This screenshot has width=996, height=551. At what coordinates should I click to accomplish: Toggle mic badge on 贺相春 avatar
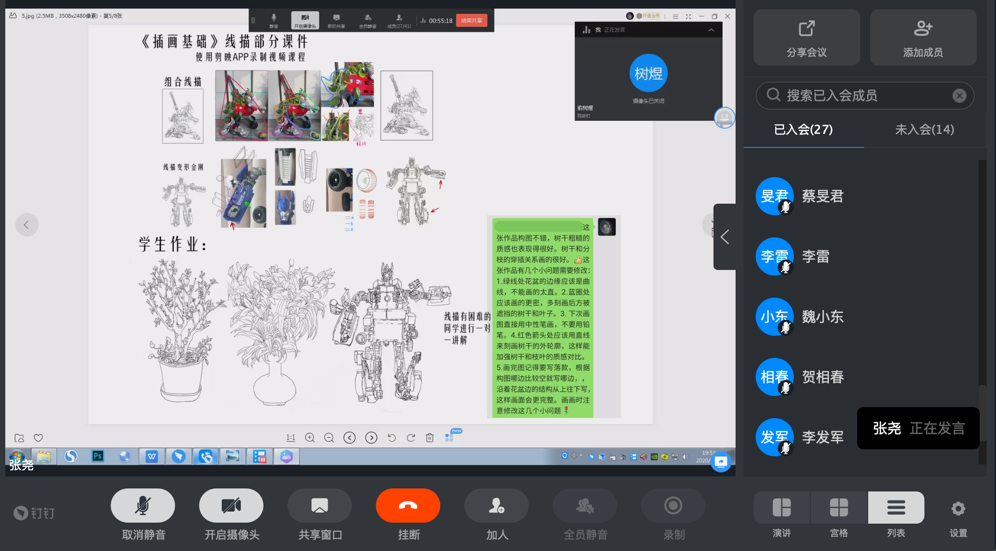(x=786, y=388)
